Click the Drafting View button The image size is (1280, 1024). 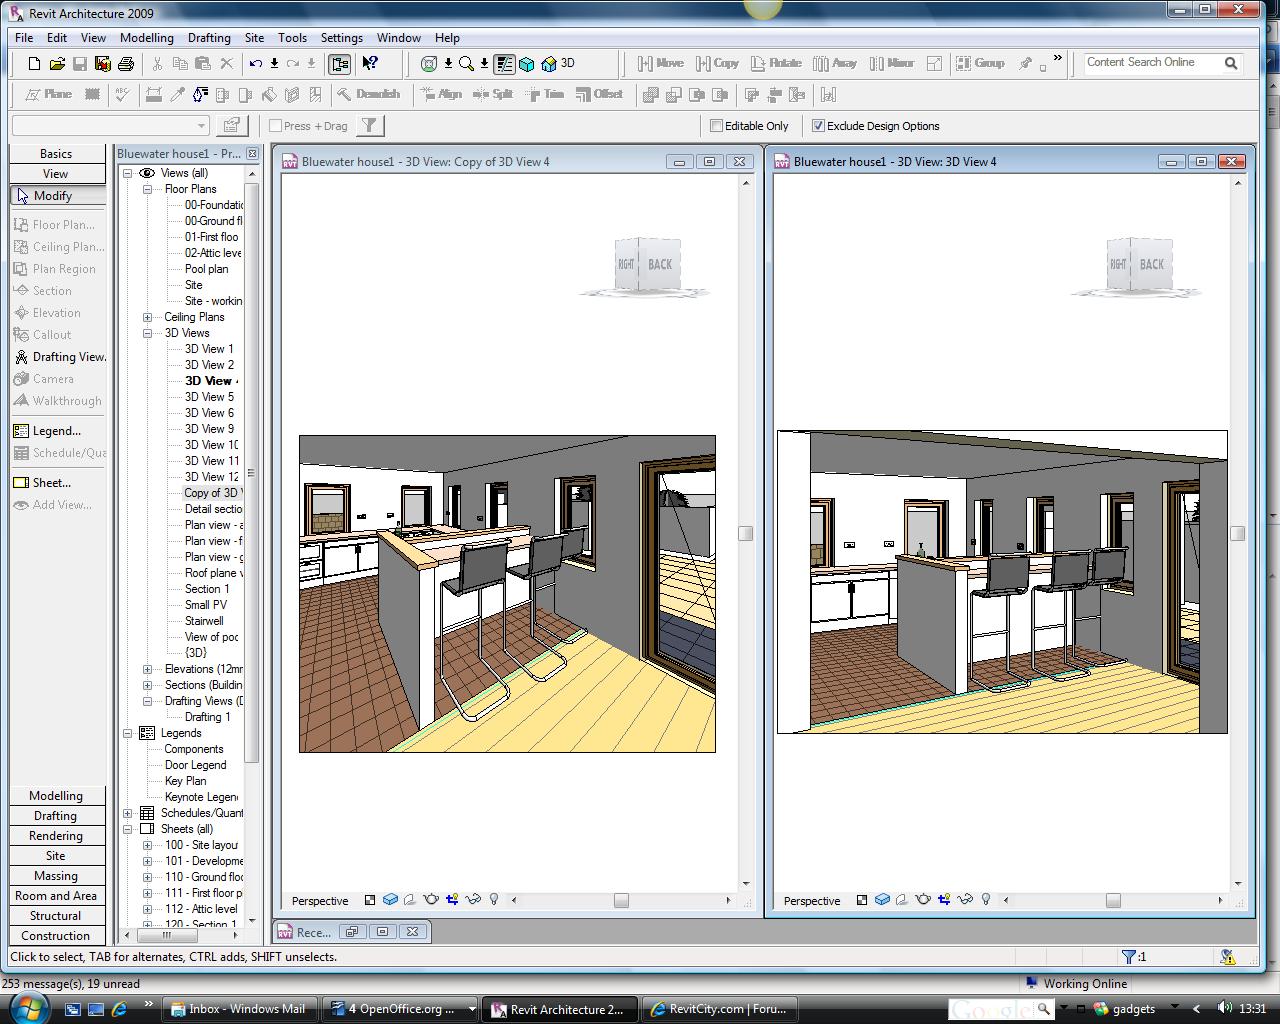(x=60, y=357)
